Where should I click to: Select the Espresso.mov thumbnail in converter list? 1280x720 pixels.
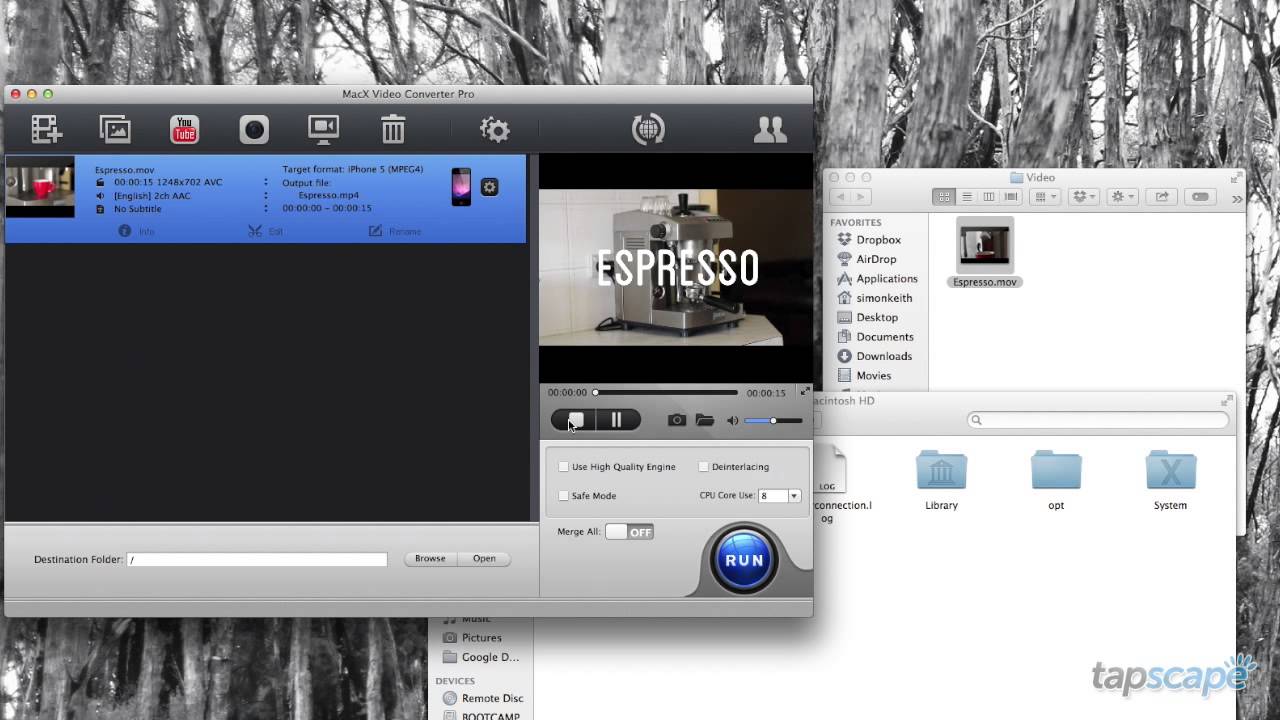(40, 187)
